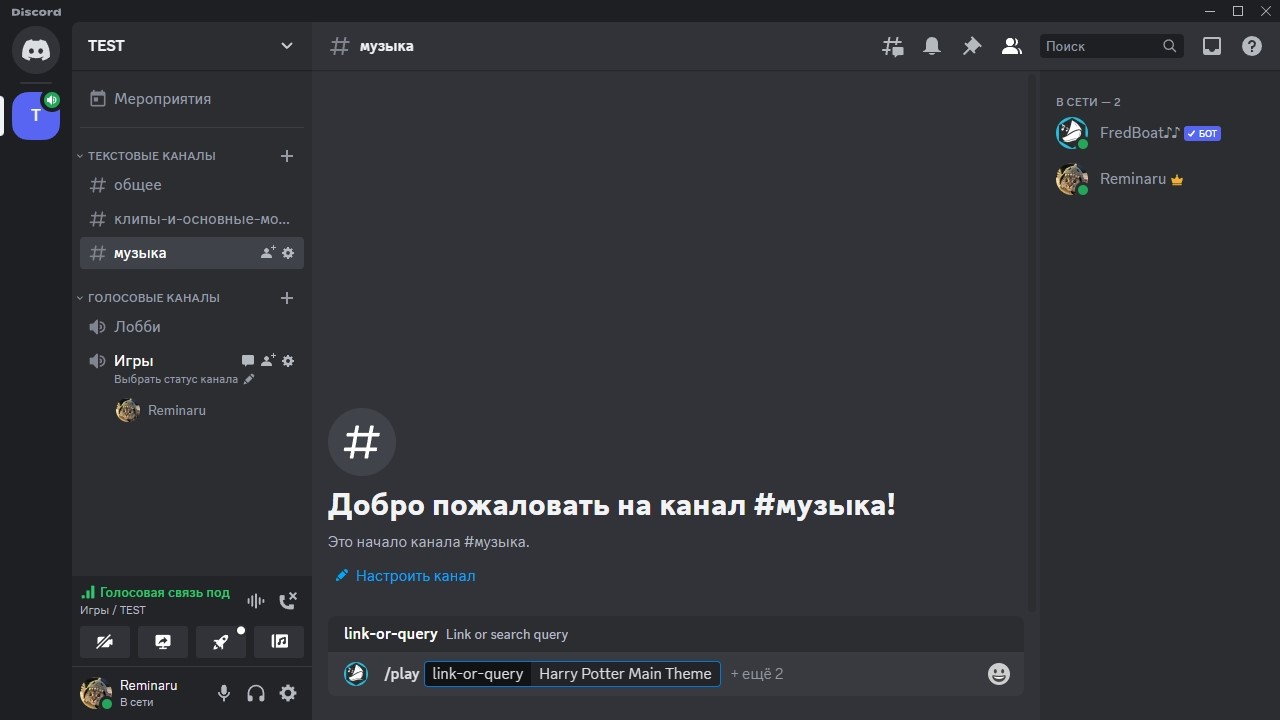This screenshot has width=1280, height=720.
Task: Collapse the ГОЛОСОВЫЕ КАНАЛЫ category
Action: point(148,298)
